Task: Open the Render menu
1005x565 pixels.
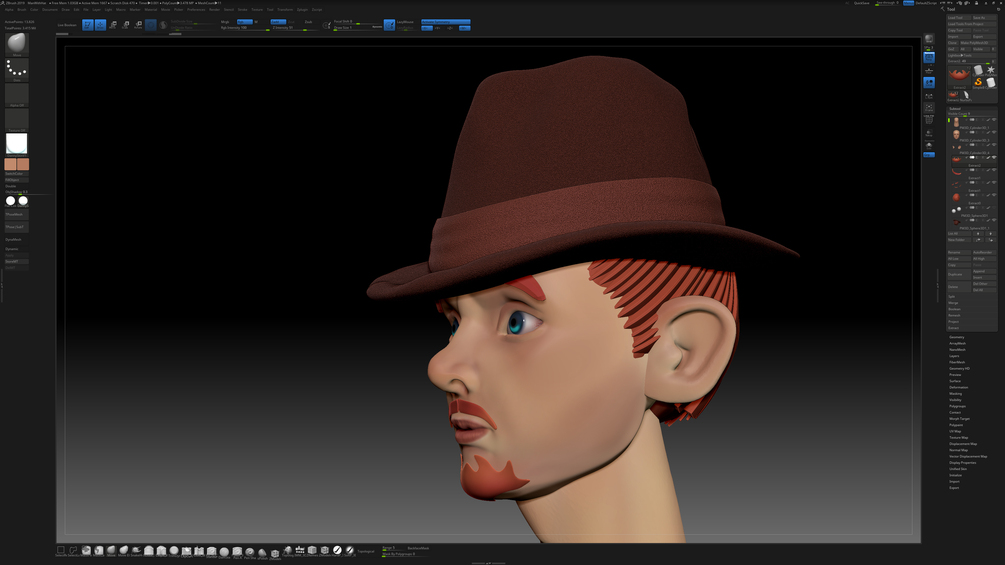Action: coord(214,10)
